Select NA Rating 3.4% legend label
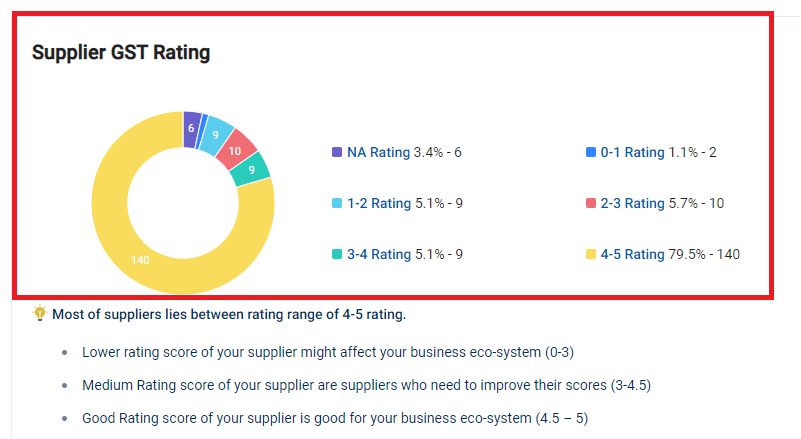The image size is (801, 439). tap(404, 152)
